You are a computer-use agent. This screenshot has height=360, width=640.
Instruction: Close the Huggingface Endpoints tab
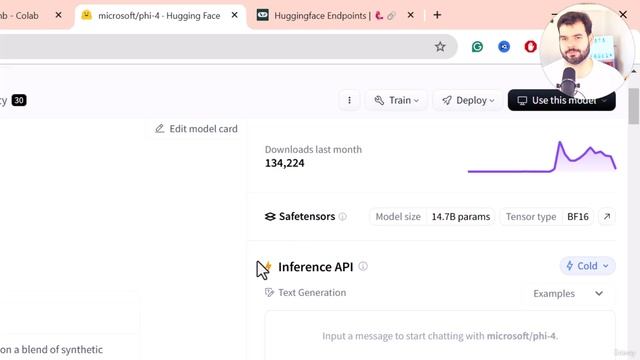coord(410,15)
